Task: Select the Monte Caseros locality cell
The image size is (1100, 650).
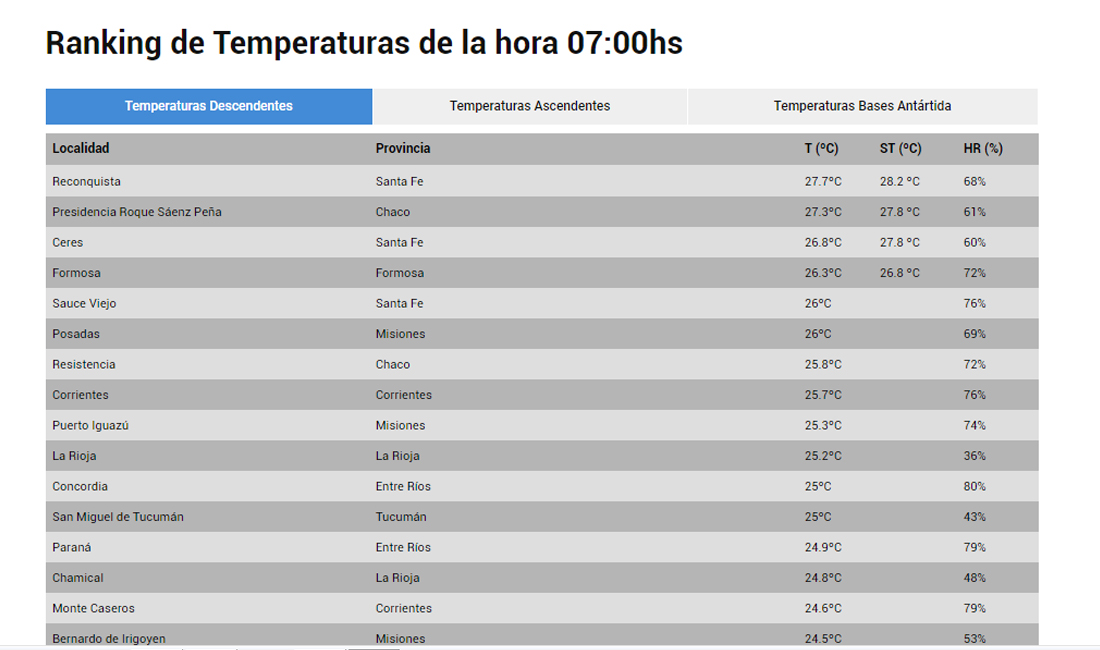Action: [x=93, y=608]
